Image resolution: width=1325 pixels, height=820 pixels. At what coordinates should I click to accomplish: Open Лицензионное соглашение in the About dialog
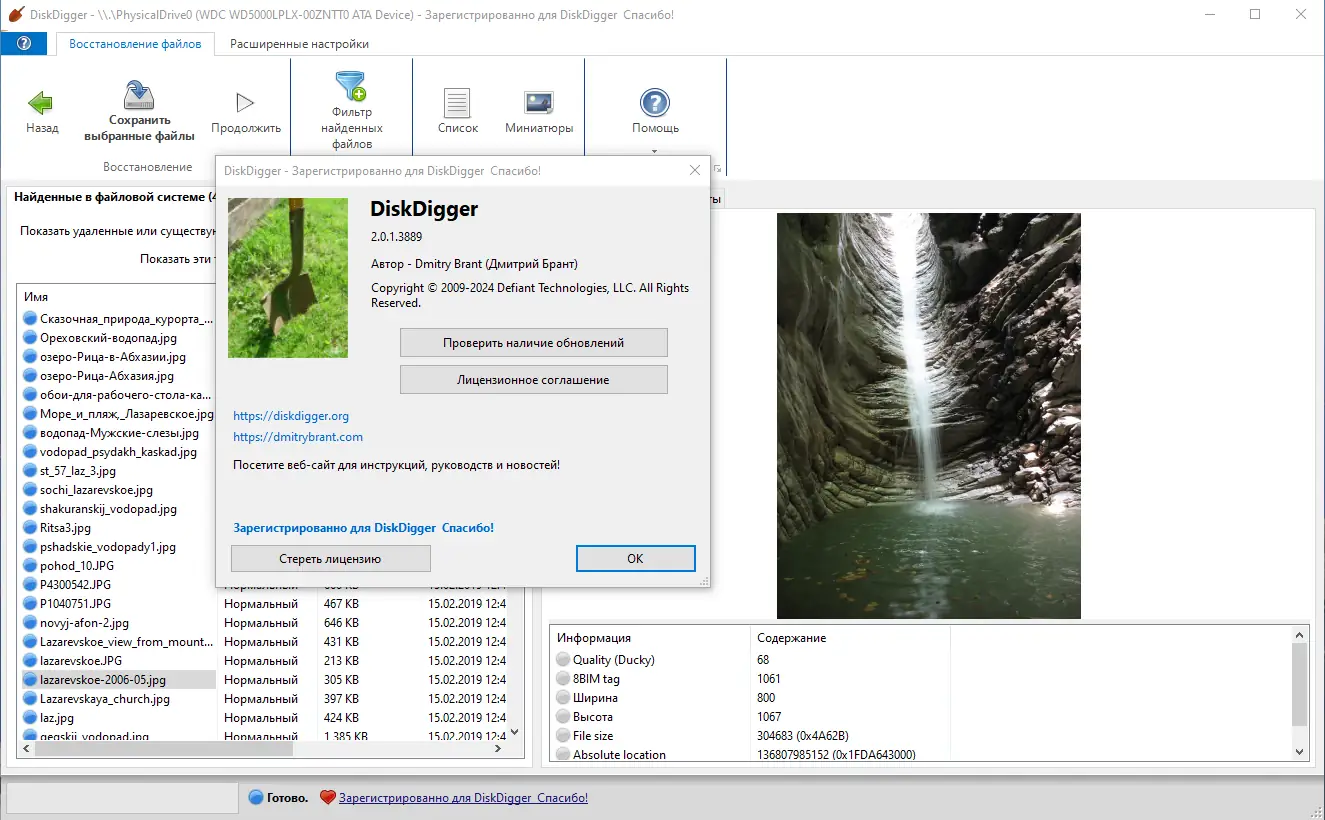click(x=534, y=380)
